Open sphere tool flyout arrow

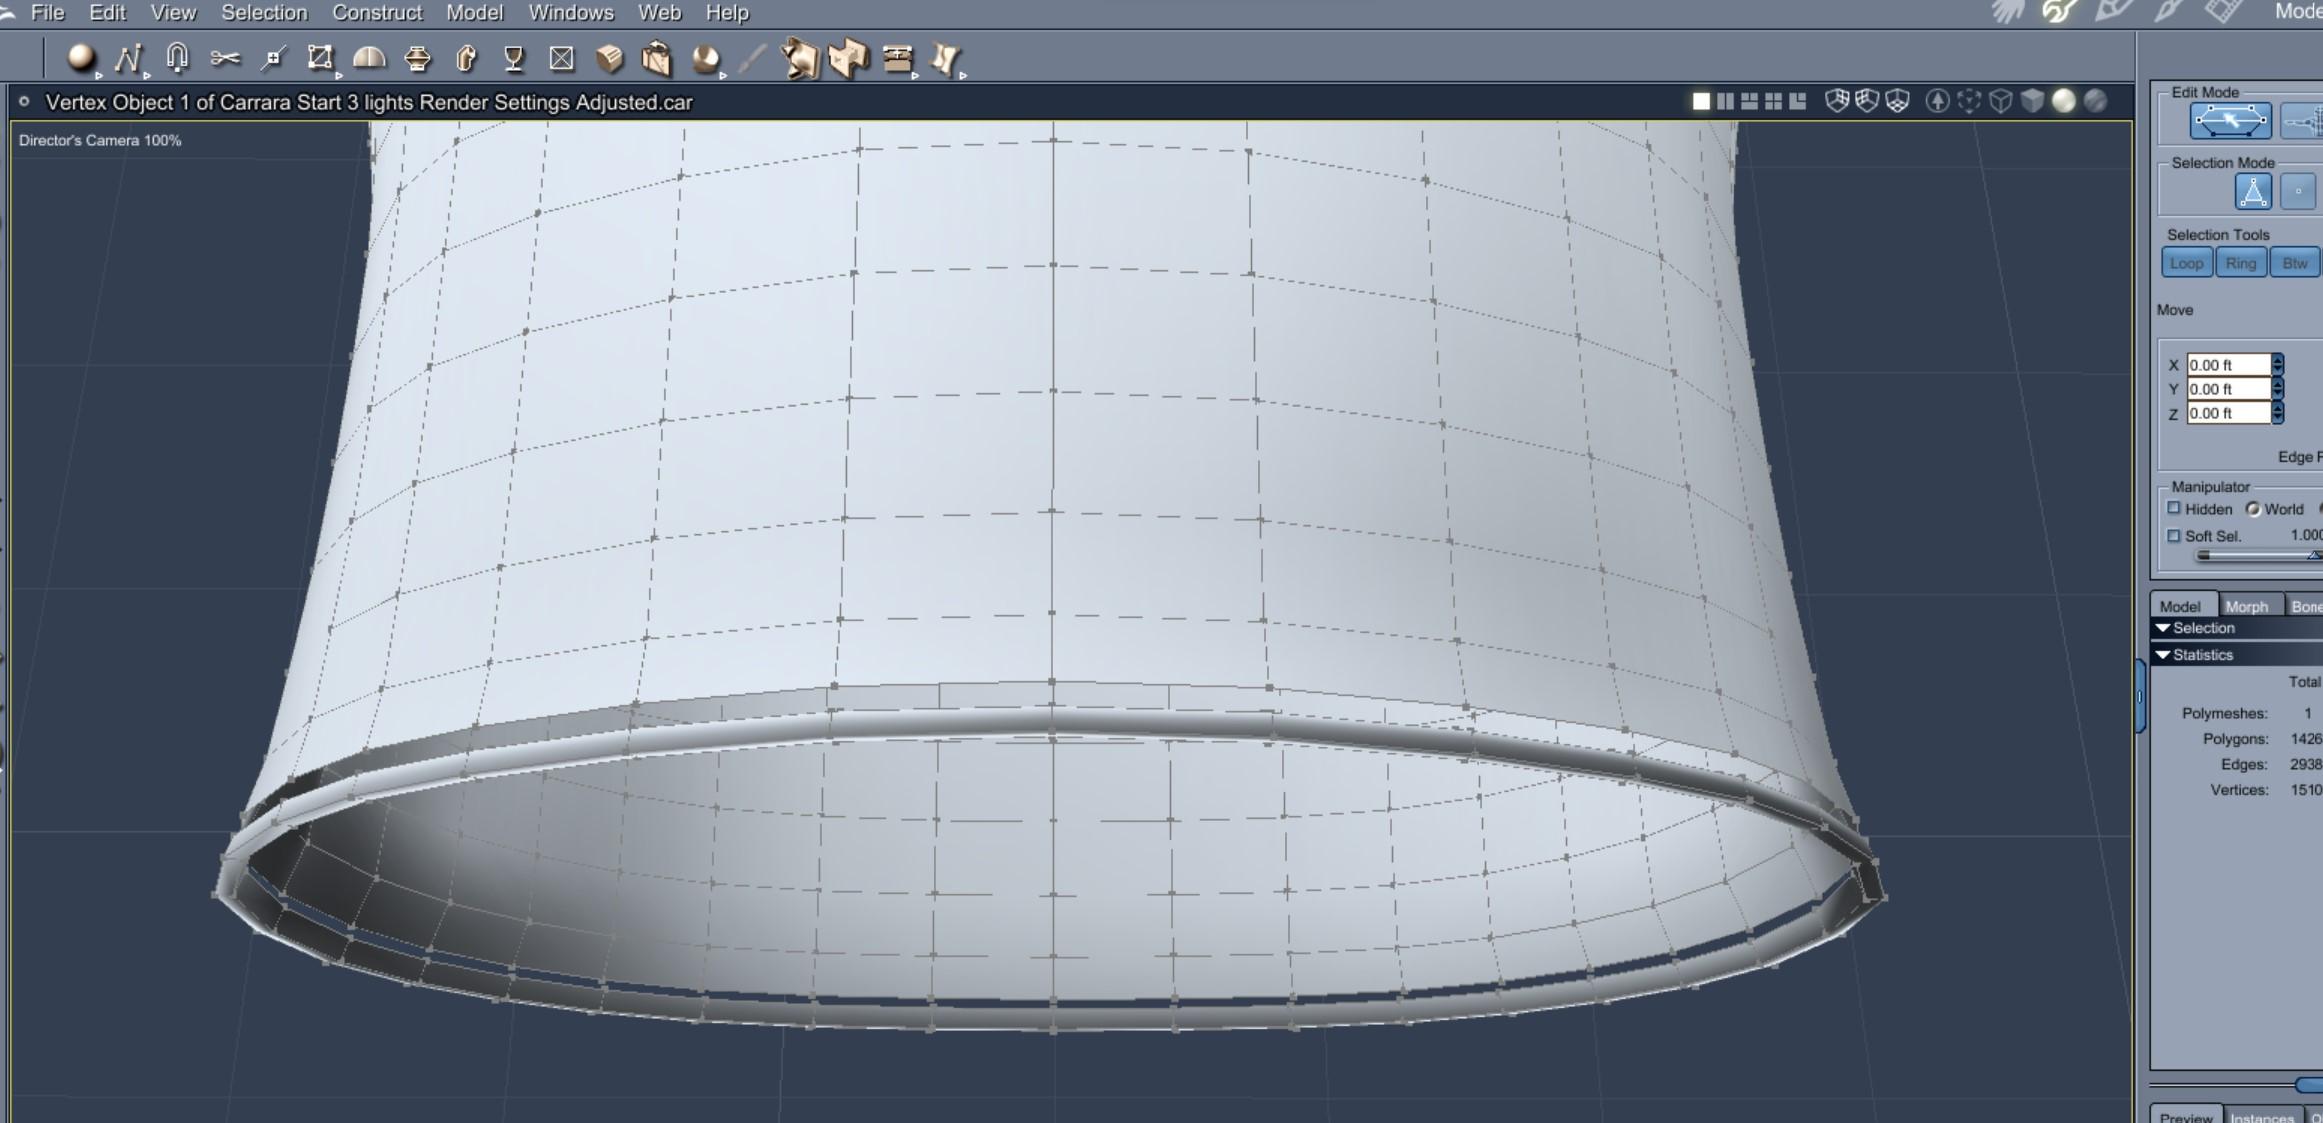coord(98,75)
